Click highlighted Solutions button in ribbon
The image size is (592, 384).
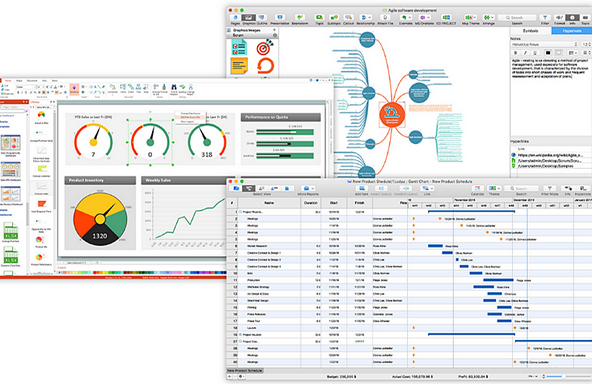click(x=74, y=89)
